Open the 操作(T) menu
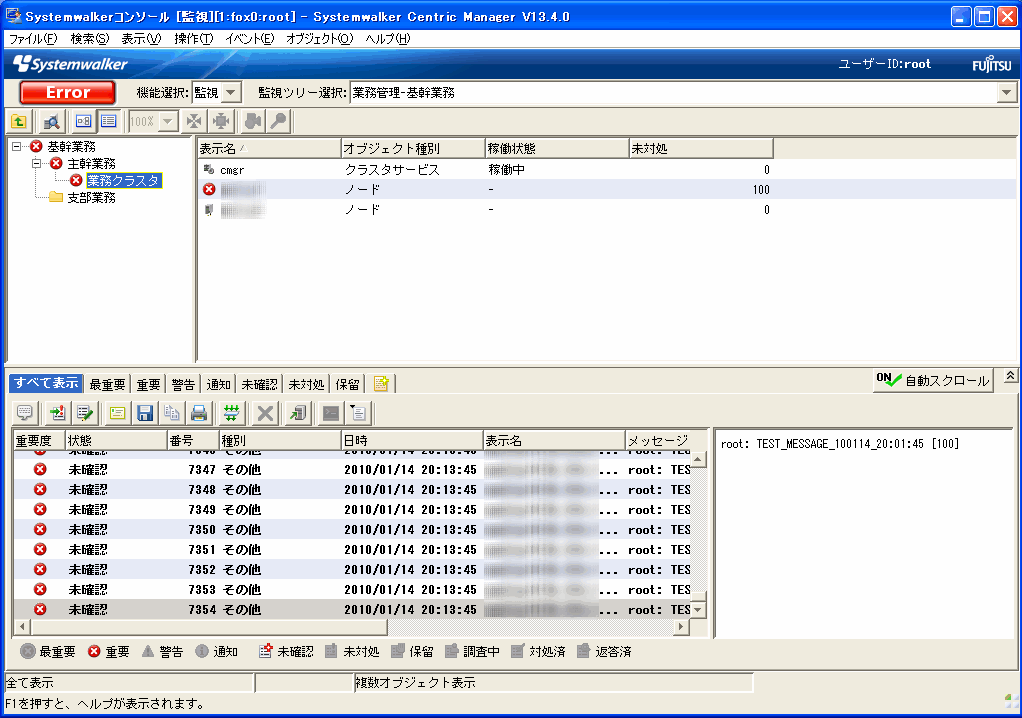 click(194, 38)
